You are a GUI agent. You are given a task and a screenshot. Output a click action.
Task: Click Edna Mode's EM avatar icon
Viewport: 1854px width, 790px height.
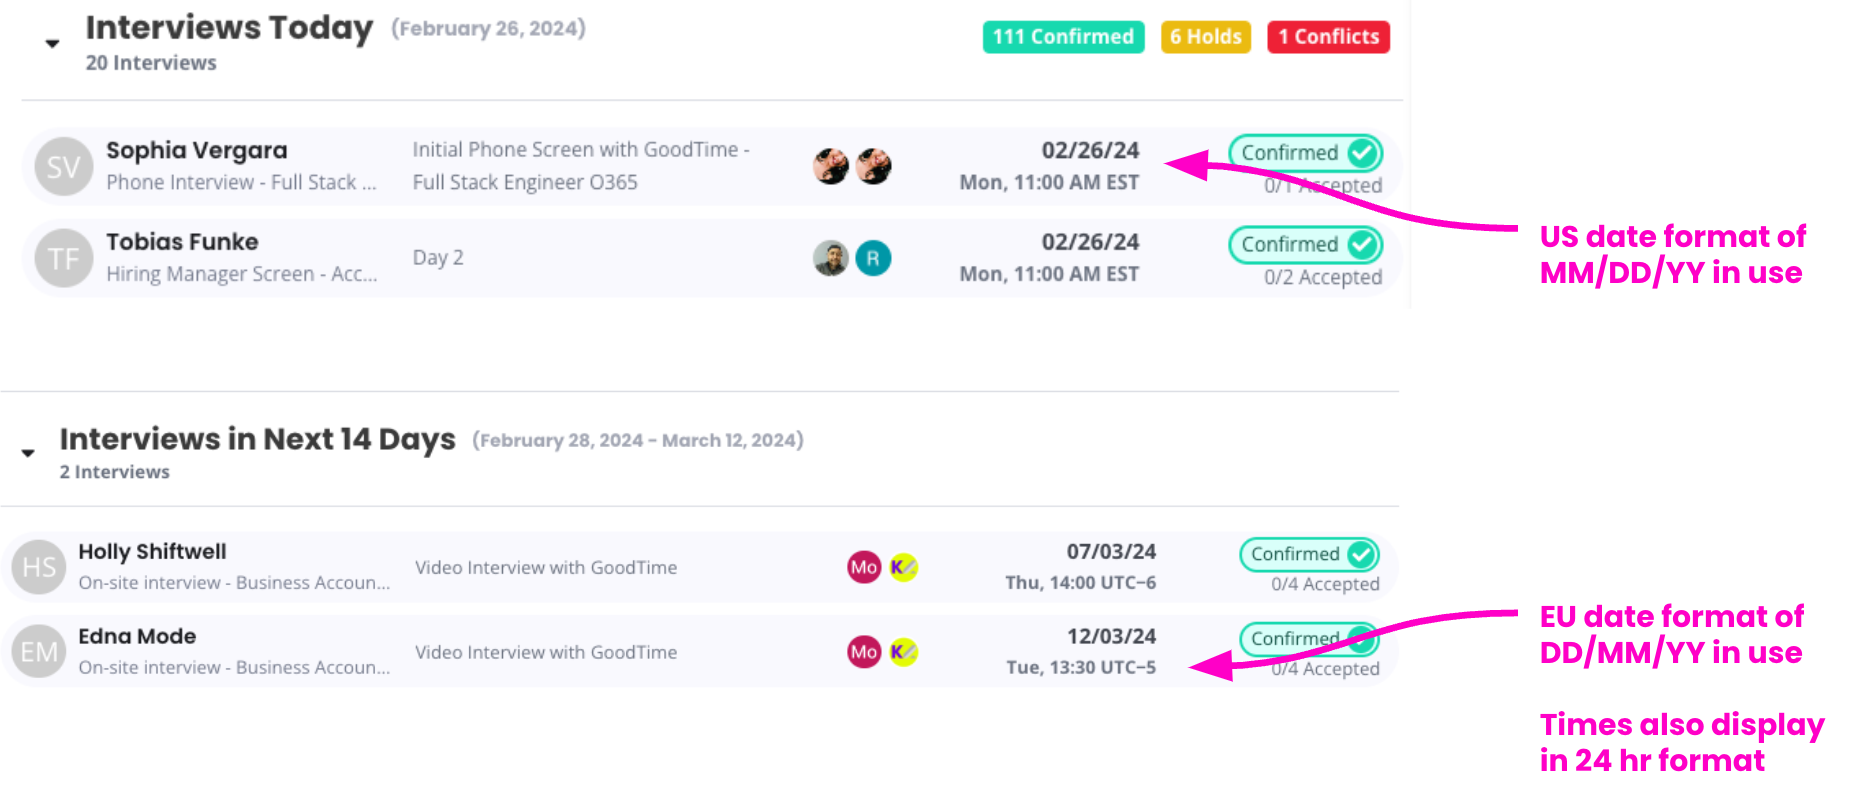(x=39, y=652)
